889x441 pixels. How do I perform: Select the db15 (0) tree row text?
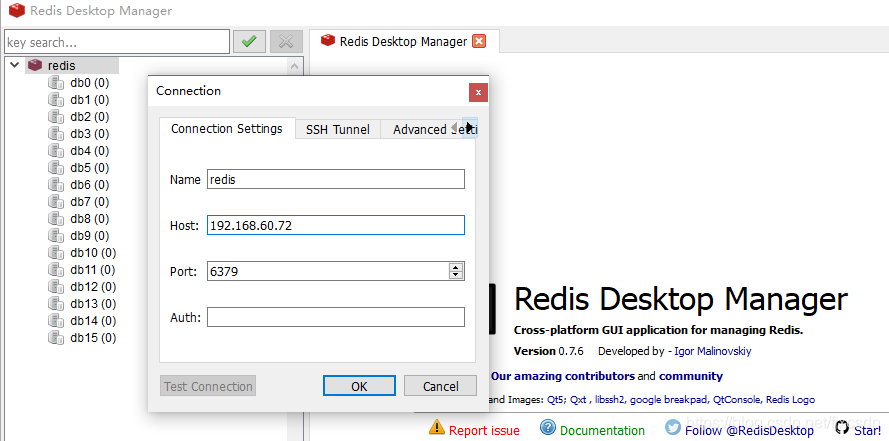[93, 338]
